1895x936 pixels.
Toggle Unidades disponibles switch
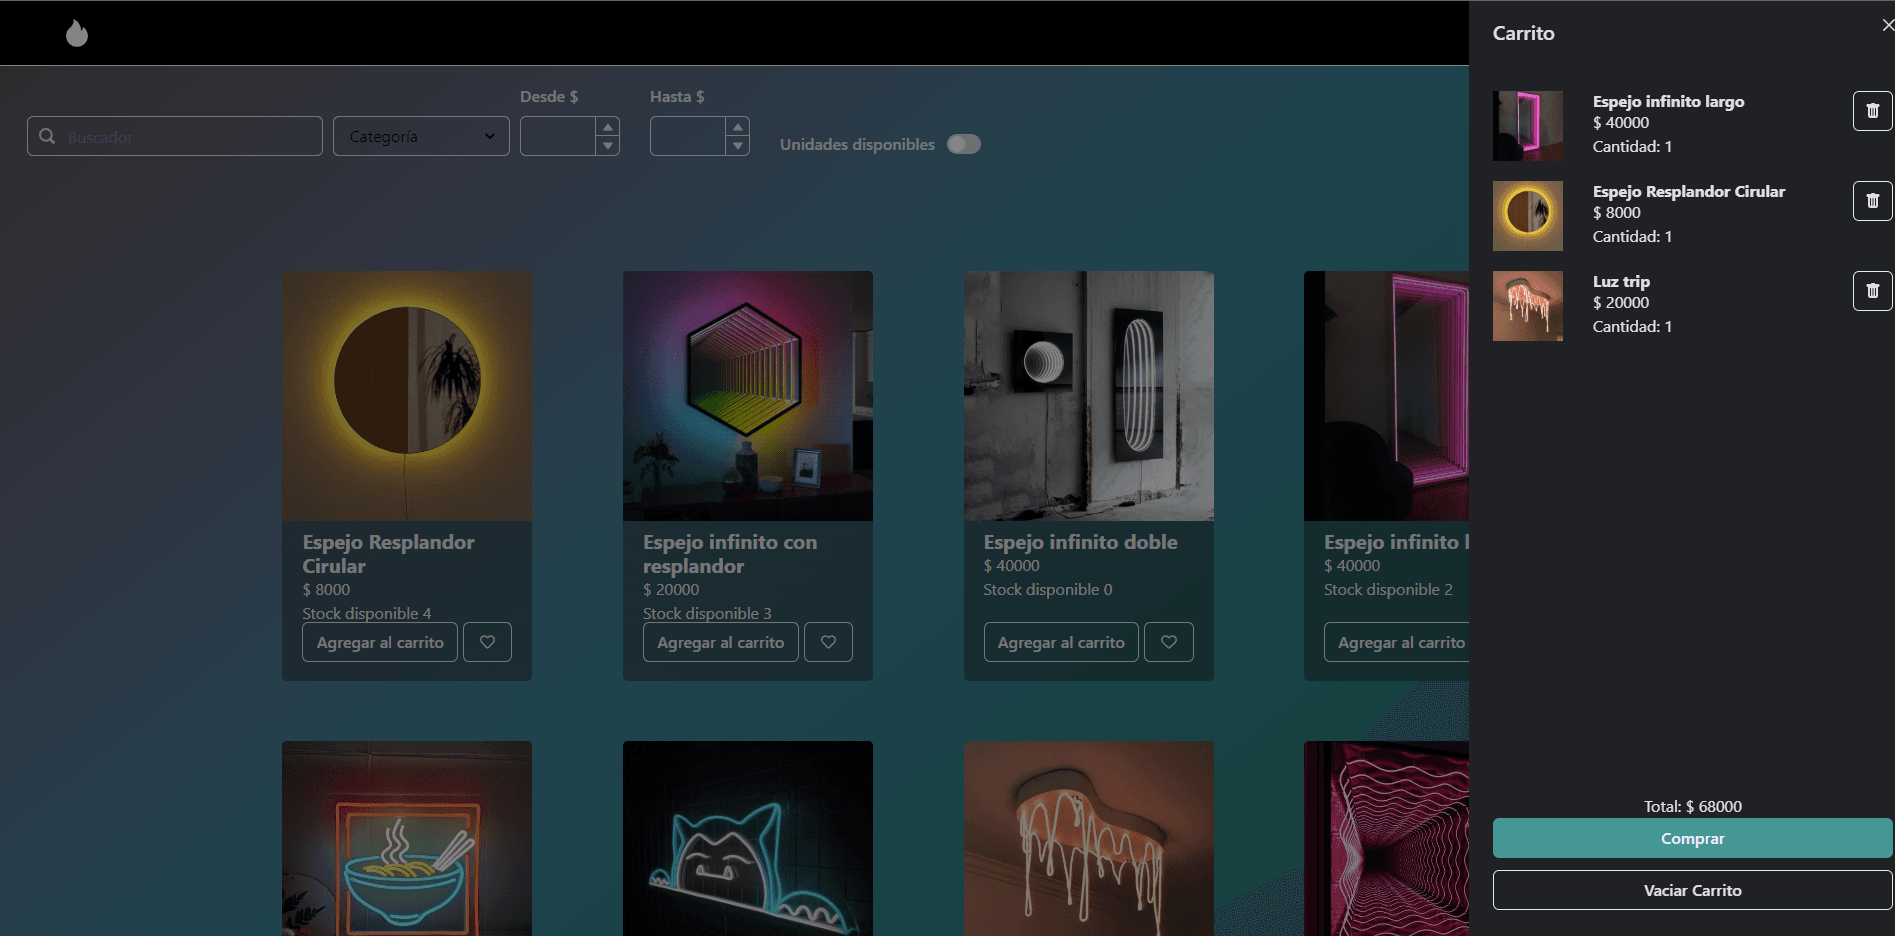[964, 144]
